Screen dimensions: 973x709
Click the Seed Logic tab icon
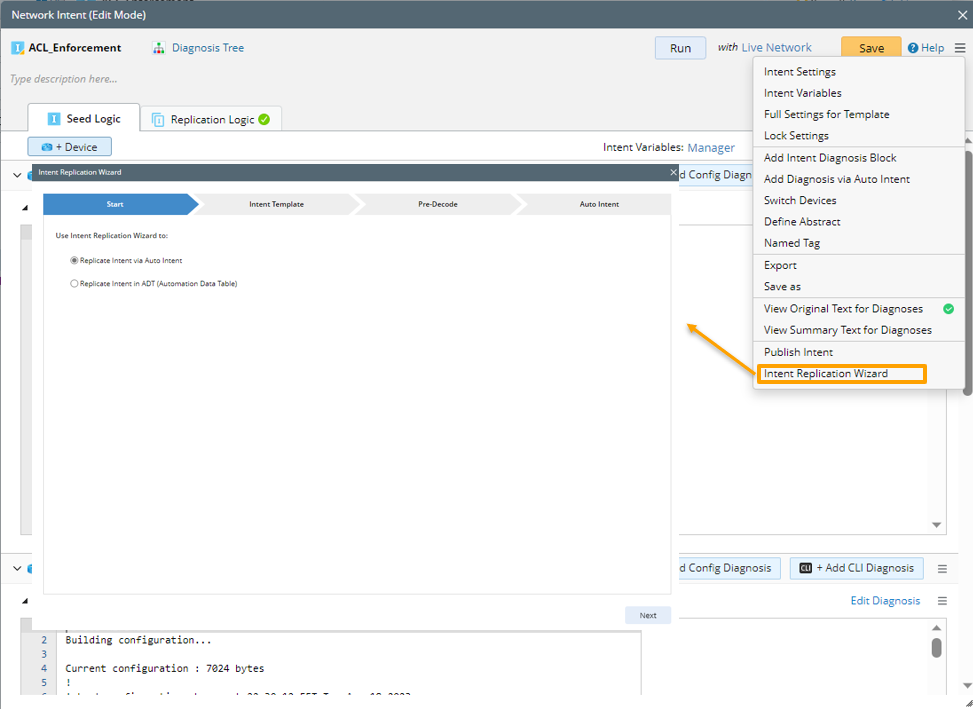pos(54,118)
